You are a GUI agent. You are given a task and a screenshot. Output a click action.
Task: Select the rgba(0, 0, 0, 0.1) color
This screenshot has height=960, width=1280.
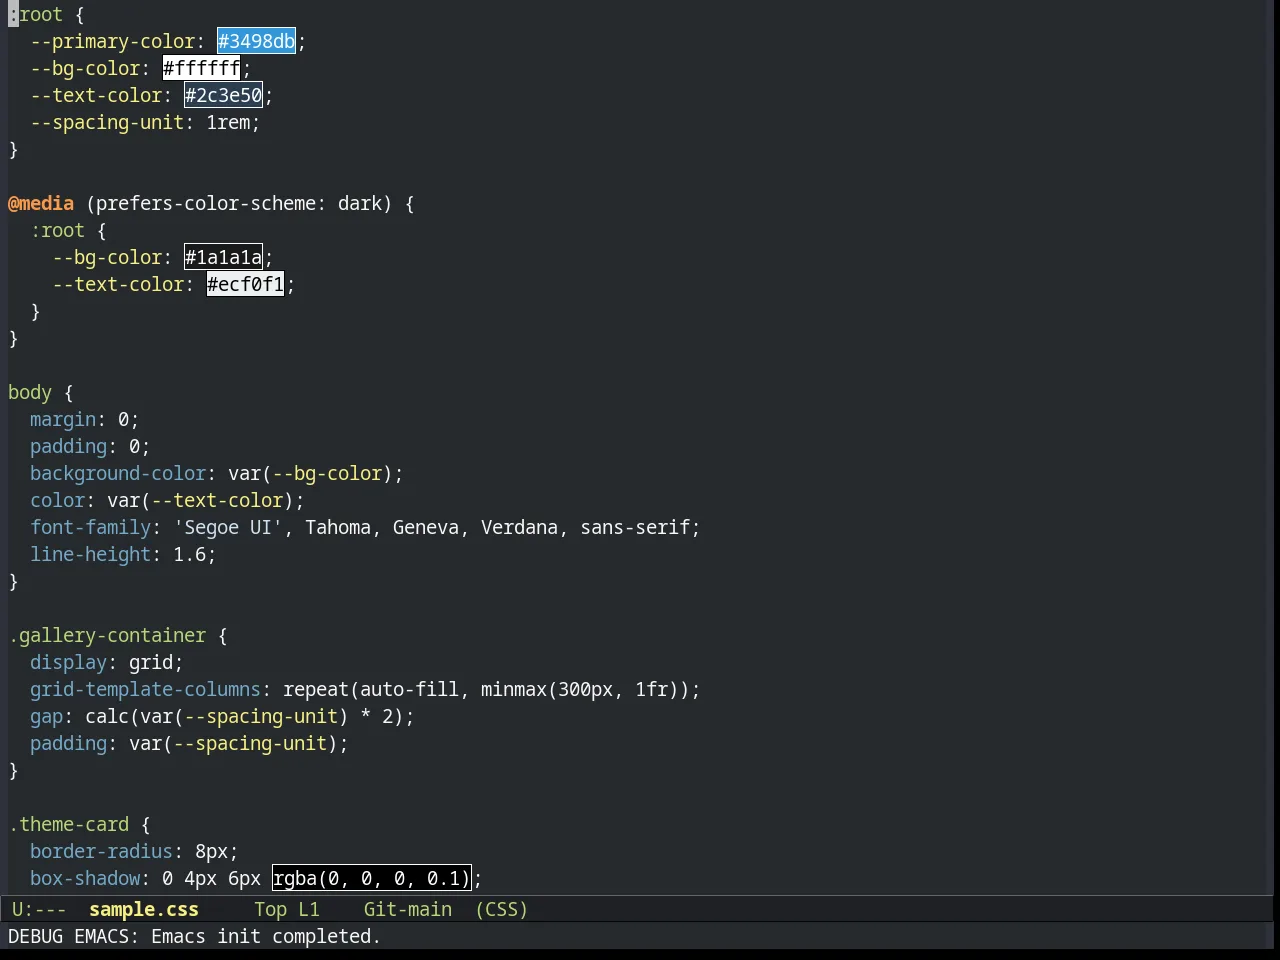[371, 878]
